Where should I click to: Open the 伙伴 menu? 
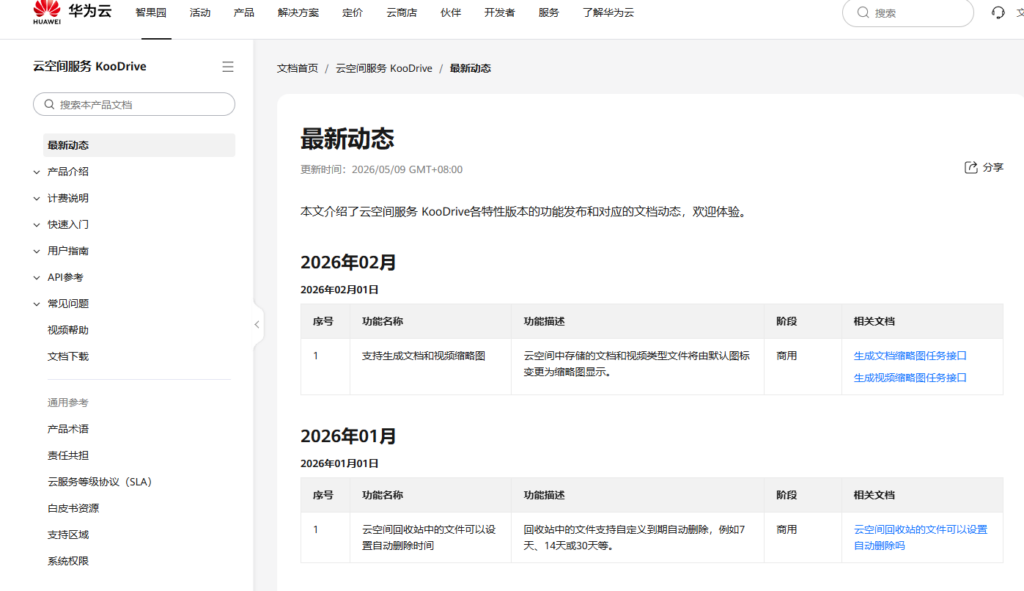click(x=451, y=12)
